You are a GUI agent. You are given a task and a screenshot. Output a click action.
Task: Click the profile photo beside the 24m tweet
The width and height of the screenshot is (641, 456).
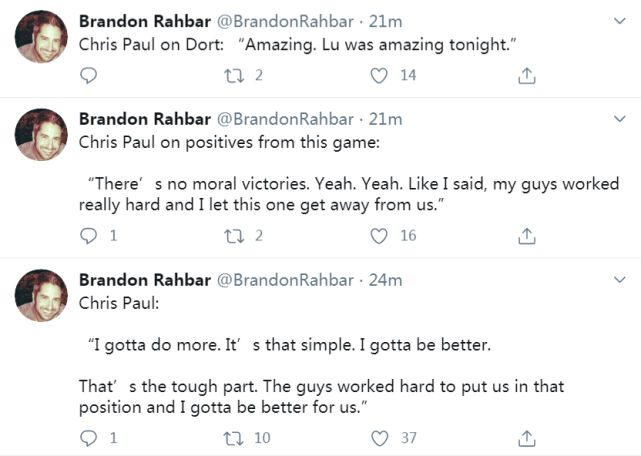pos(41,295)
